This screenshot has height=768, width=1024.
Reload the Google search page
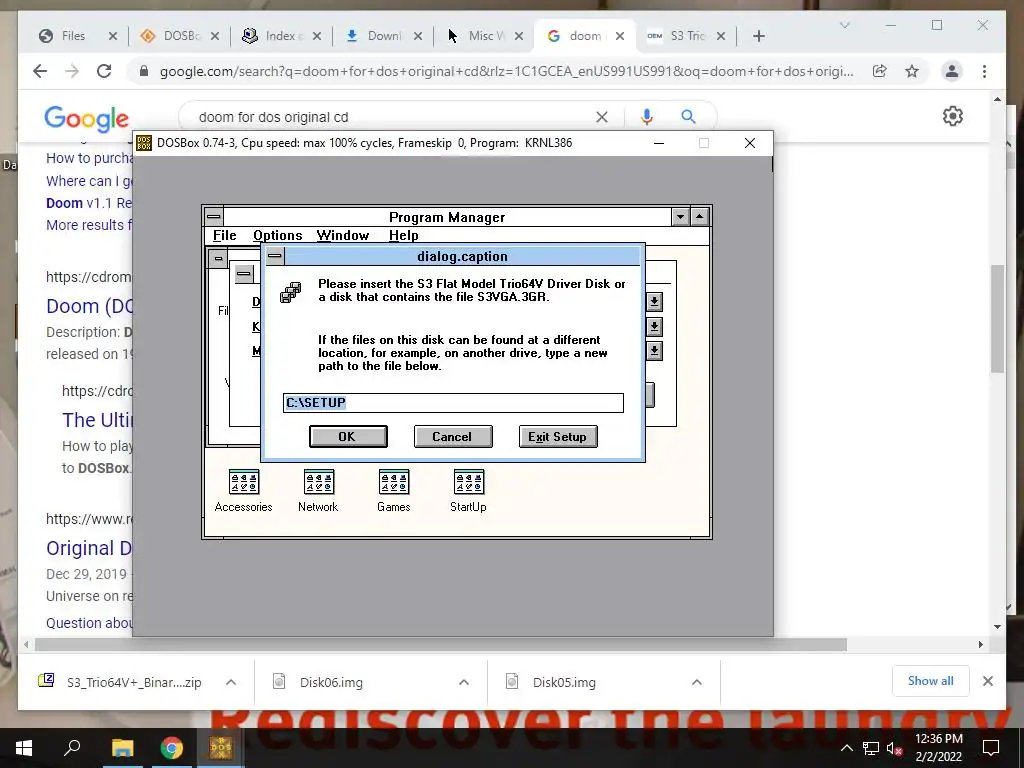tap(104, 71)
